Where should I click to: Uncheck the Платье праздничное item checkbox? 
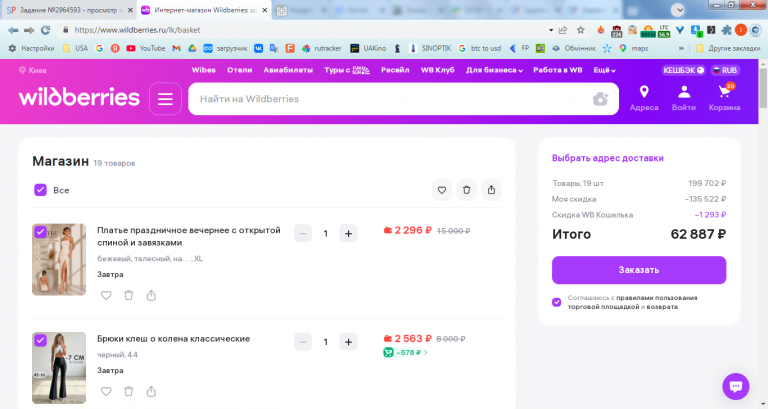click(40, 232)
